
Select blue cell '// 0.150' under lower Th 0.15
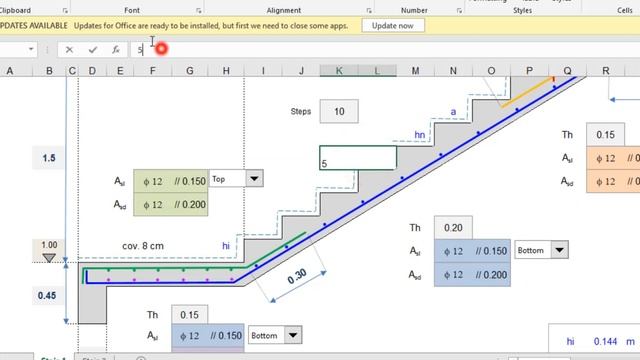[226, 336]
